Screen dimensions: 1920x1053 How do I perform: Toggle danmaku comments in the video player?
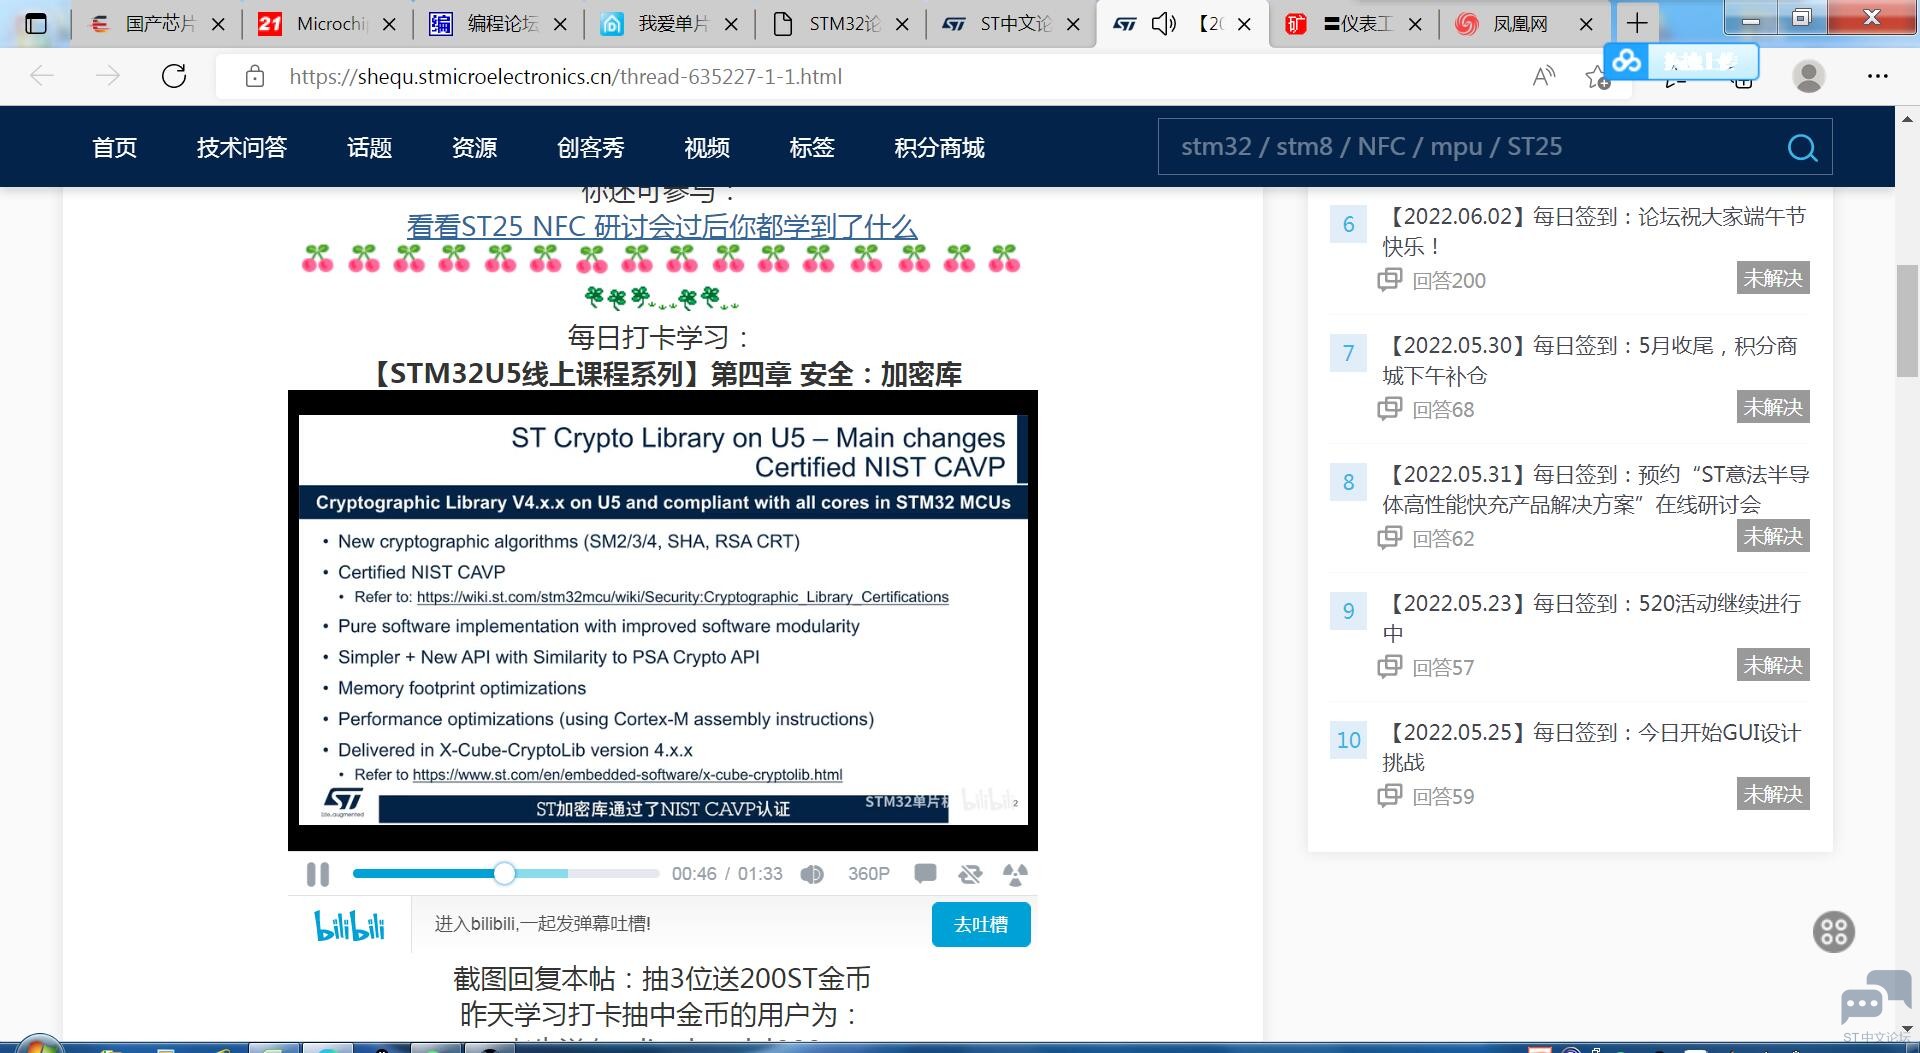[925, 874]
